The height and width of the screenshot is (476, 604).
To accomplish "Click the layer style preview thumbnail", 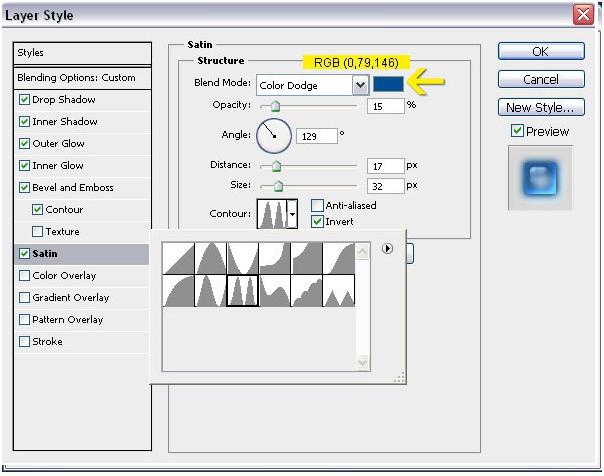I will pos(540,178).
